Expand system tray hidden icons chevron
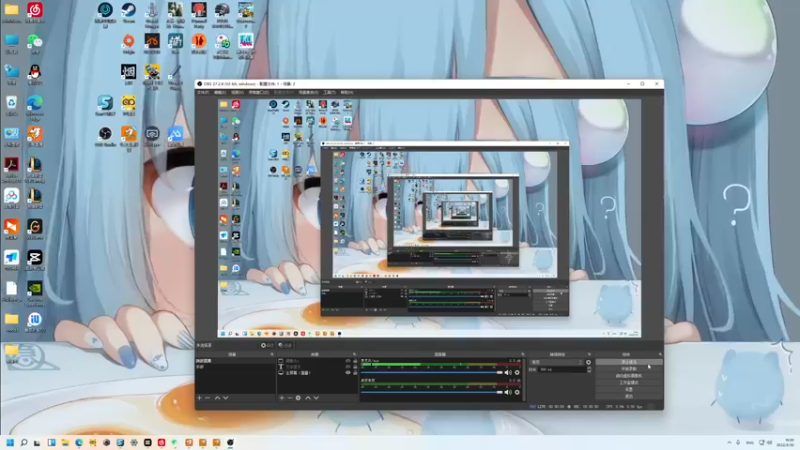The image size is (800, 450). click(x=729, y=442)
